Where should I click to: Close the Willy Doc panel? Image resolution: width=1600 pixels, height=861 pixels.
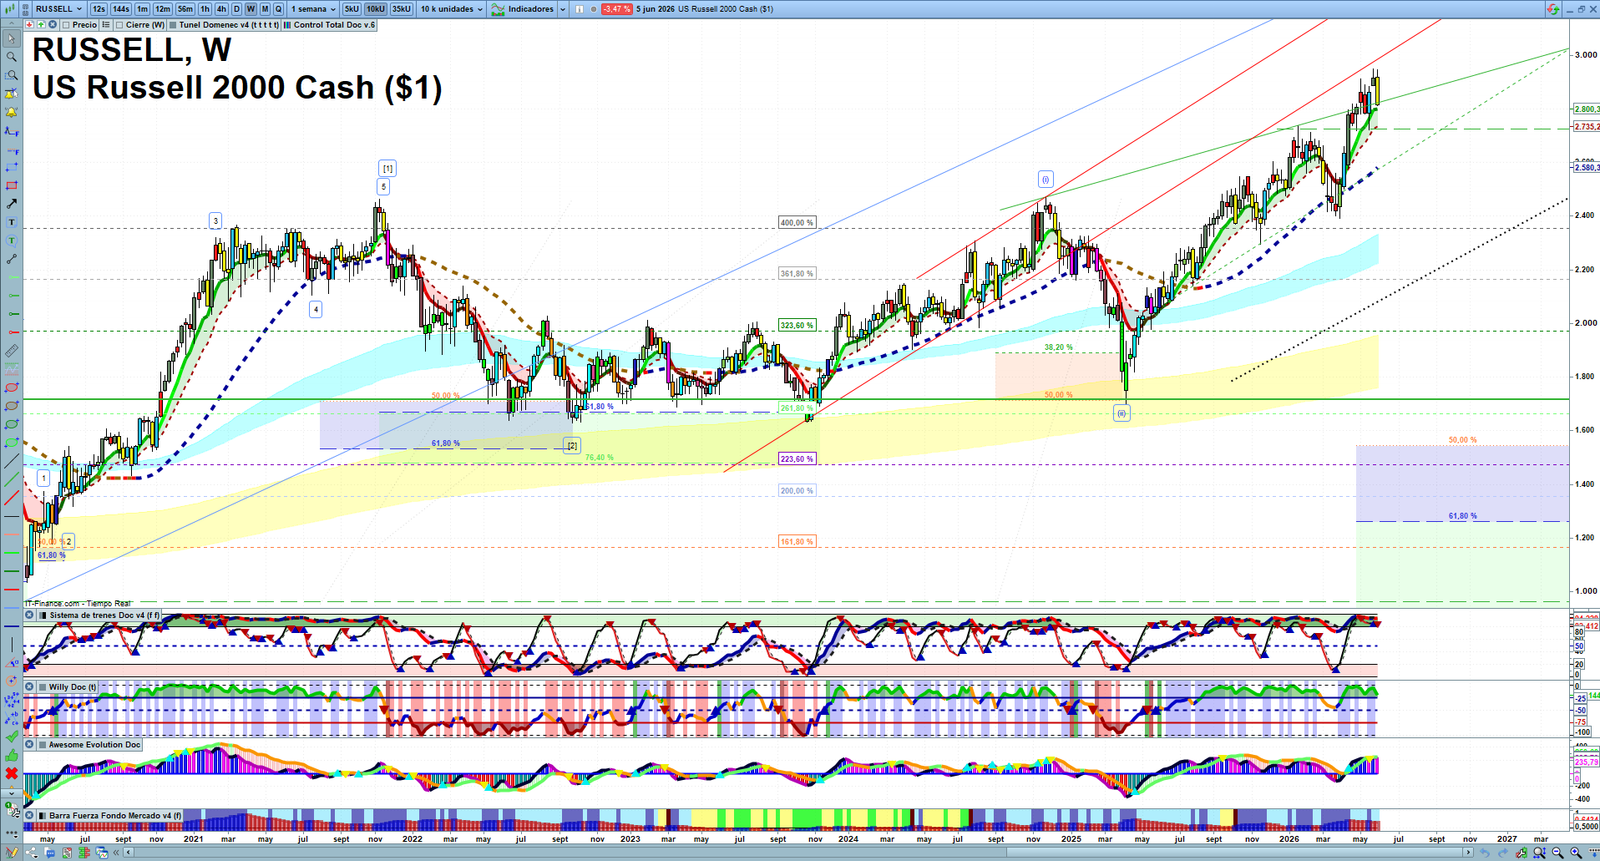click(30, 687)
